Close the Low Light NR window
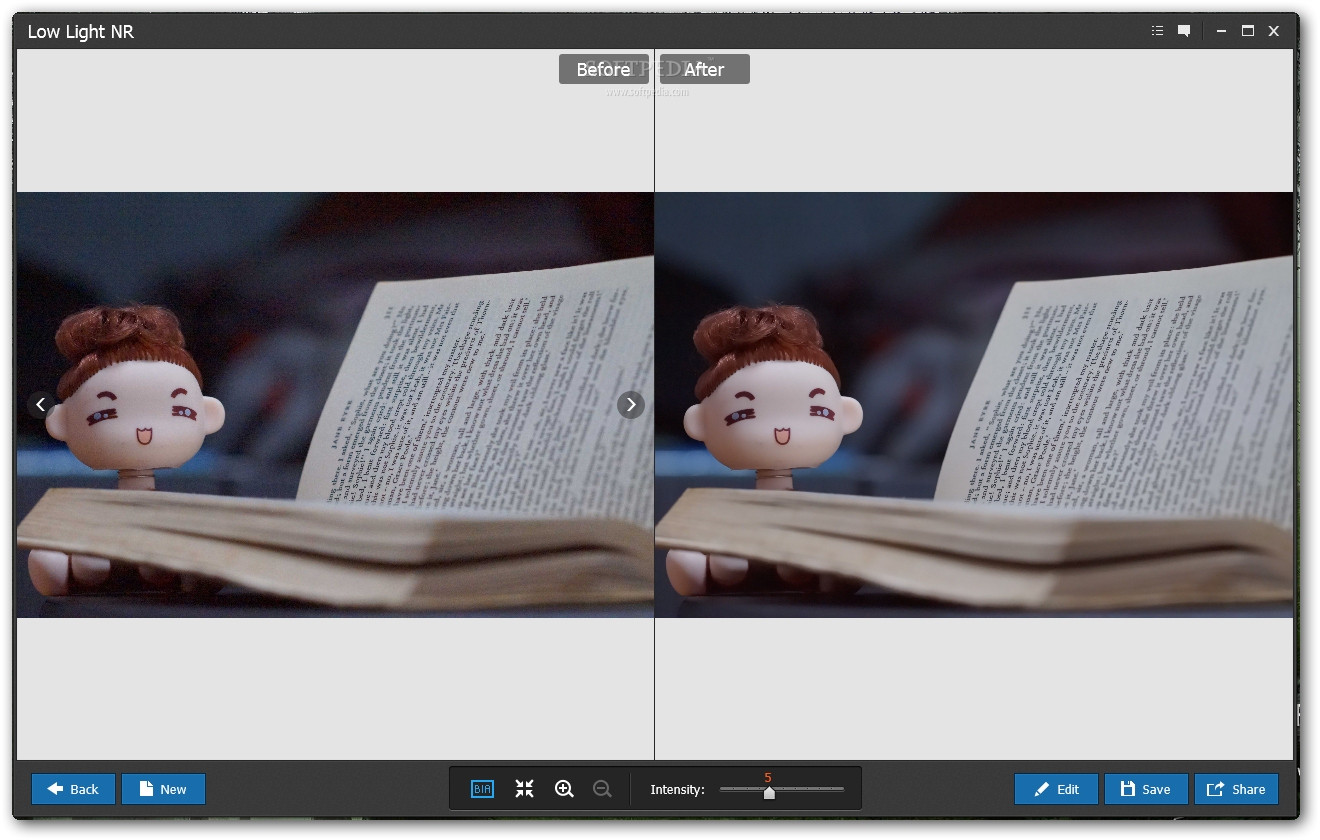1320x840 pixels. [x=1274, y=31]
